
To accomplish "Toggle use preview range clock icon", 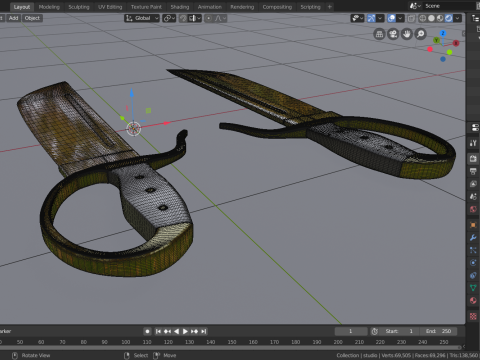I will tap(375, 331).
